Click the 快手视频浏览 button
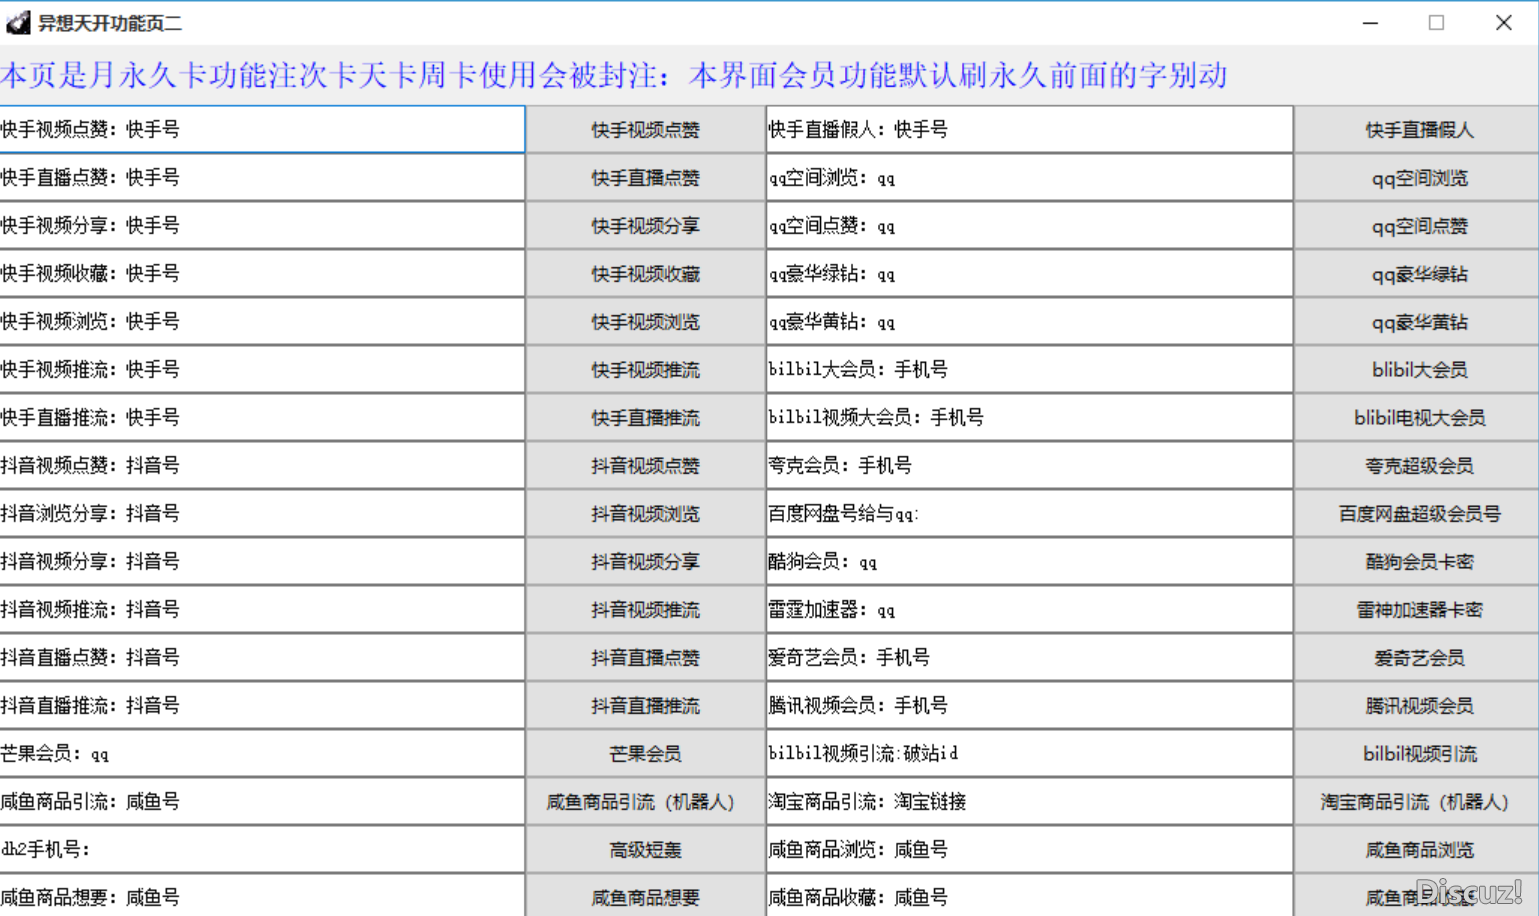Viewport: 1539px width, 916px height. [x=645, y=322]
